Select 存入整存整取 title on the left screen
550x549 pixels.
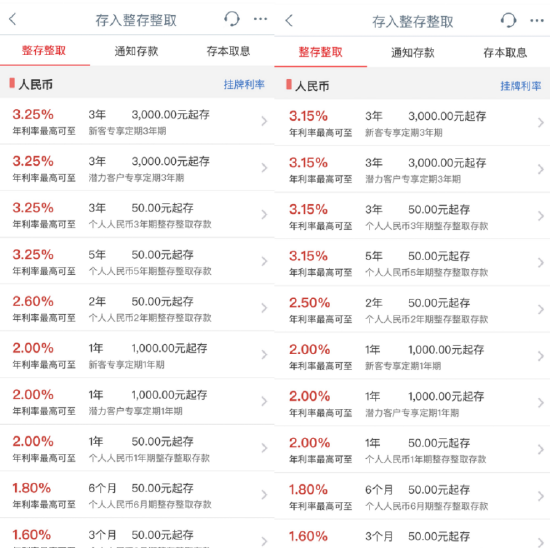pos(136,20)
